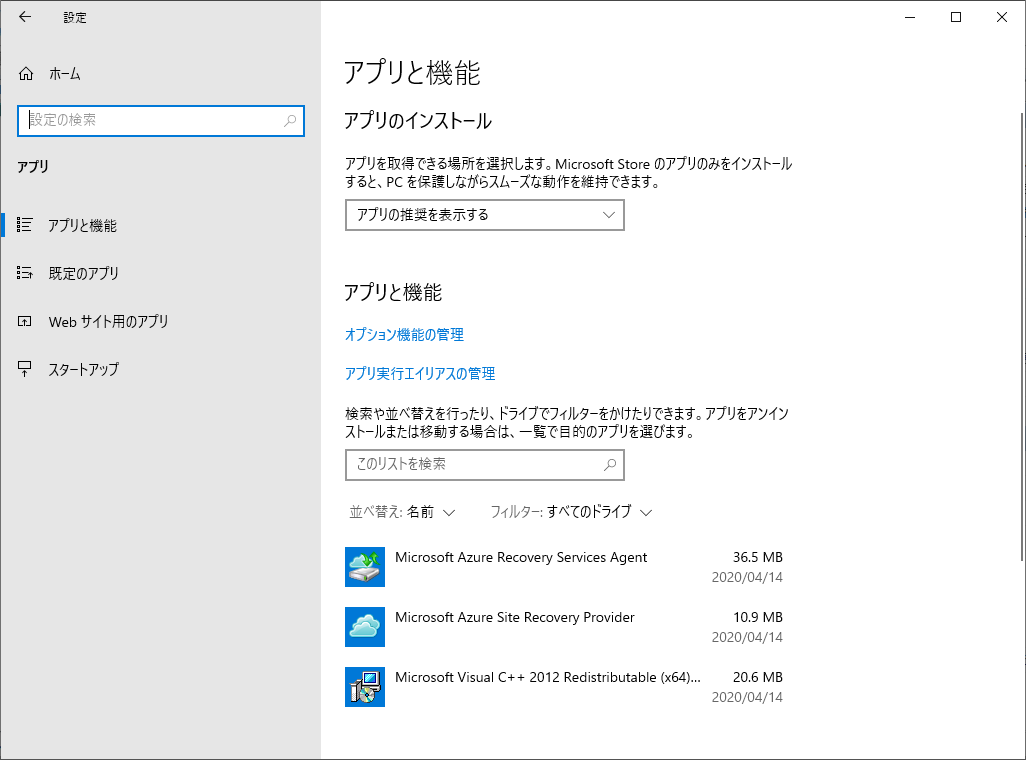Click the magnifier in このリストを検索 box

(610, 465)
